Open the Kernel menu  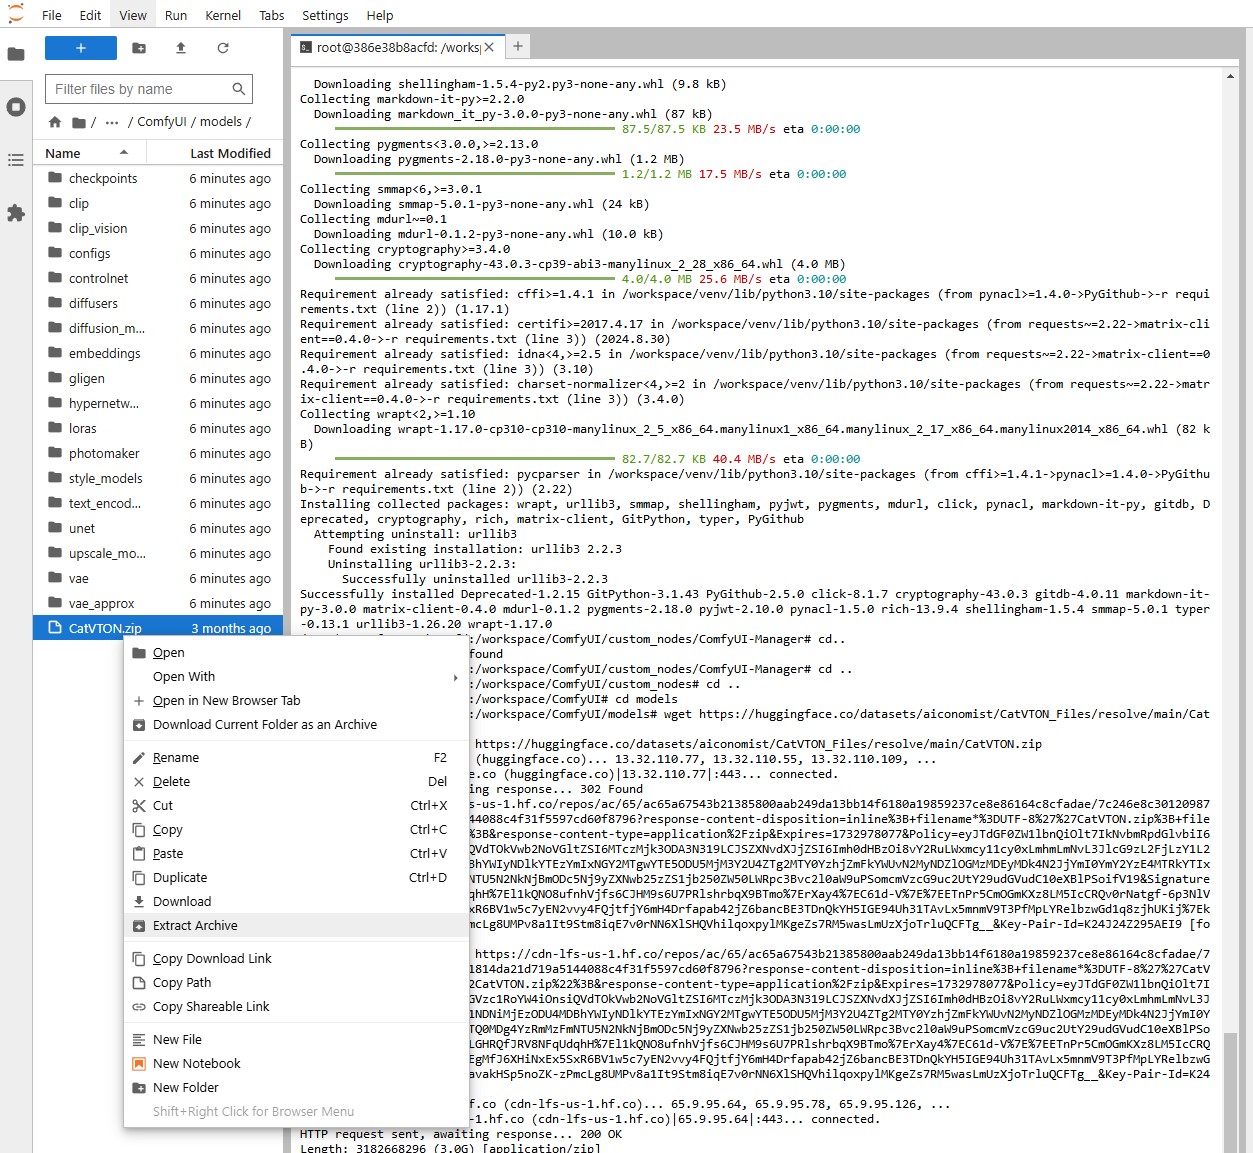222,15
